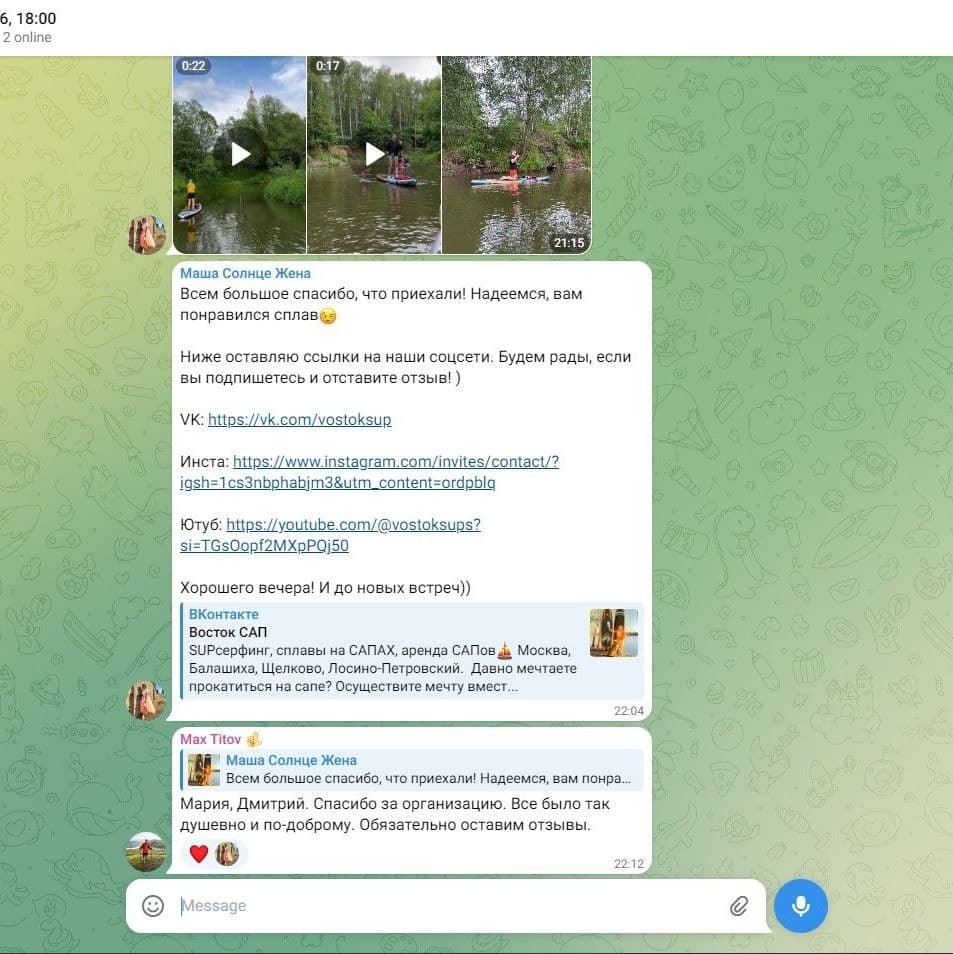Click the preview text 'SUPсерфинг, сплавы на САПАХ'
The image size is (953, 954).
pos(293,650)
